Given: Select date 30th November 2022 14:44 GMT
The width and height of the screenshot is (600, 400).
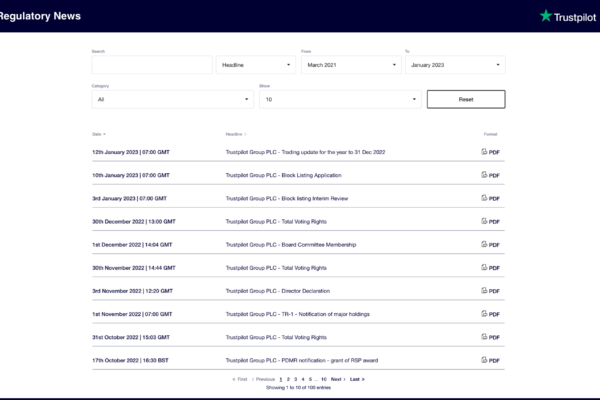Looking at the screenshot, I should [x=134, y=268].
